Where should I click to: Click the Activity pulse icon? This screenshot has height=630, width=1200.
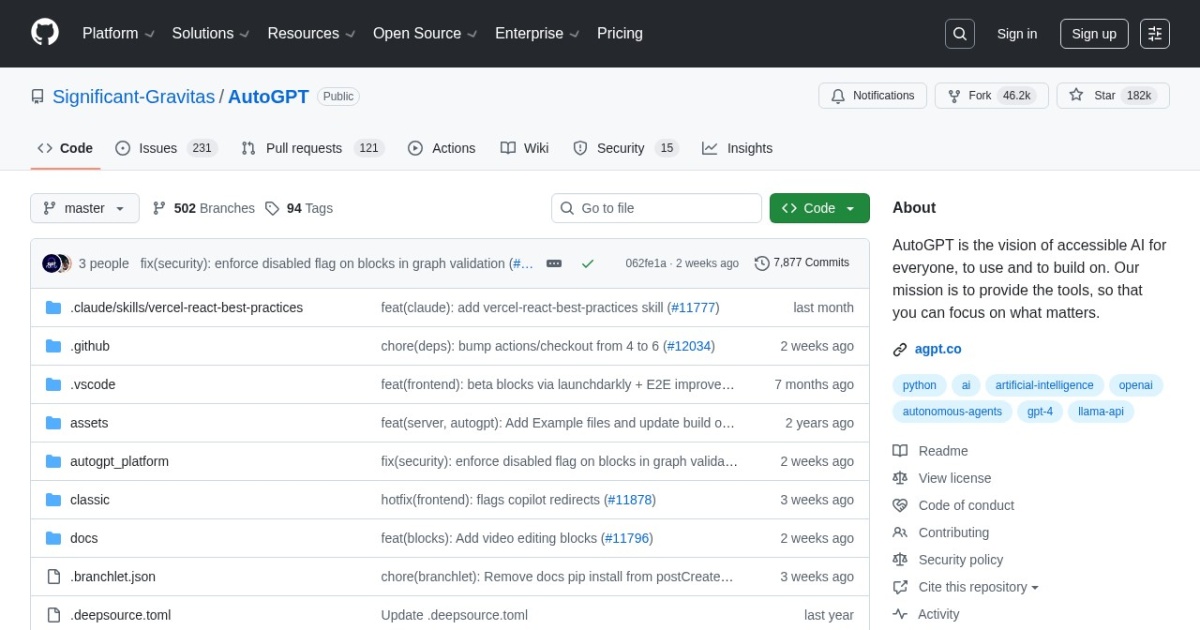click(901, 613)
